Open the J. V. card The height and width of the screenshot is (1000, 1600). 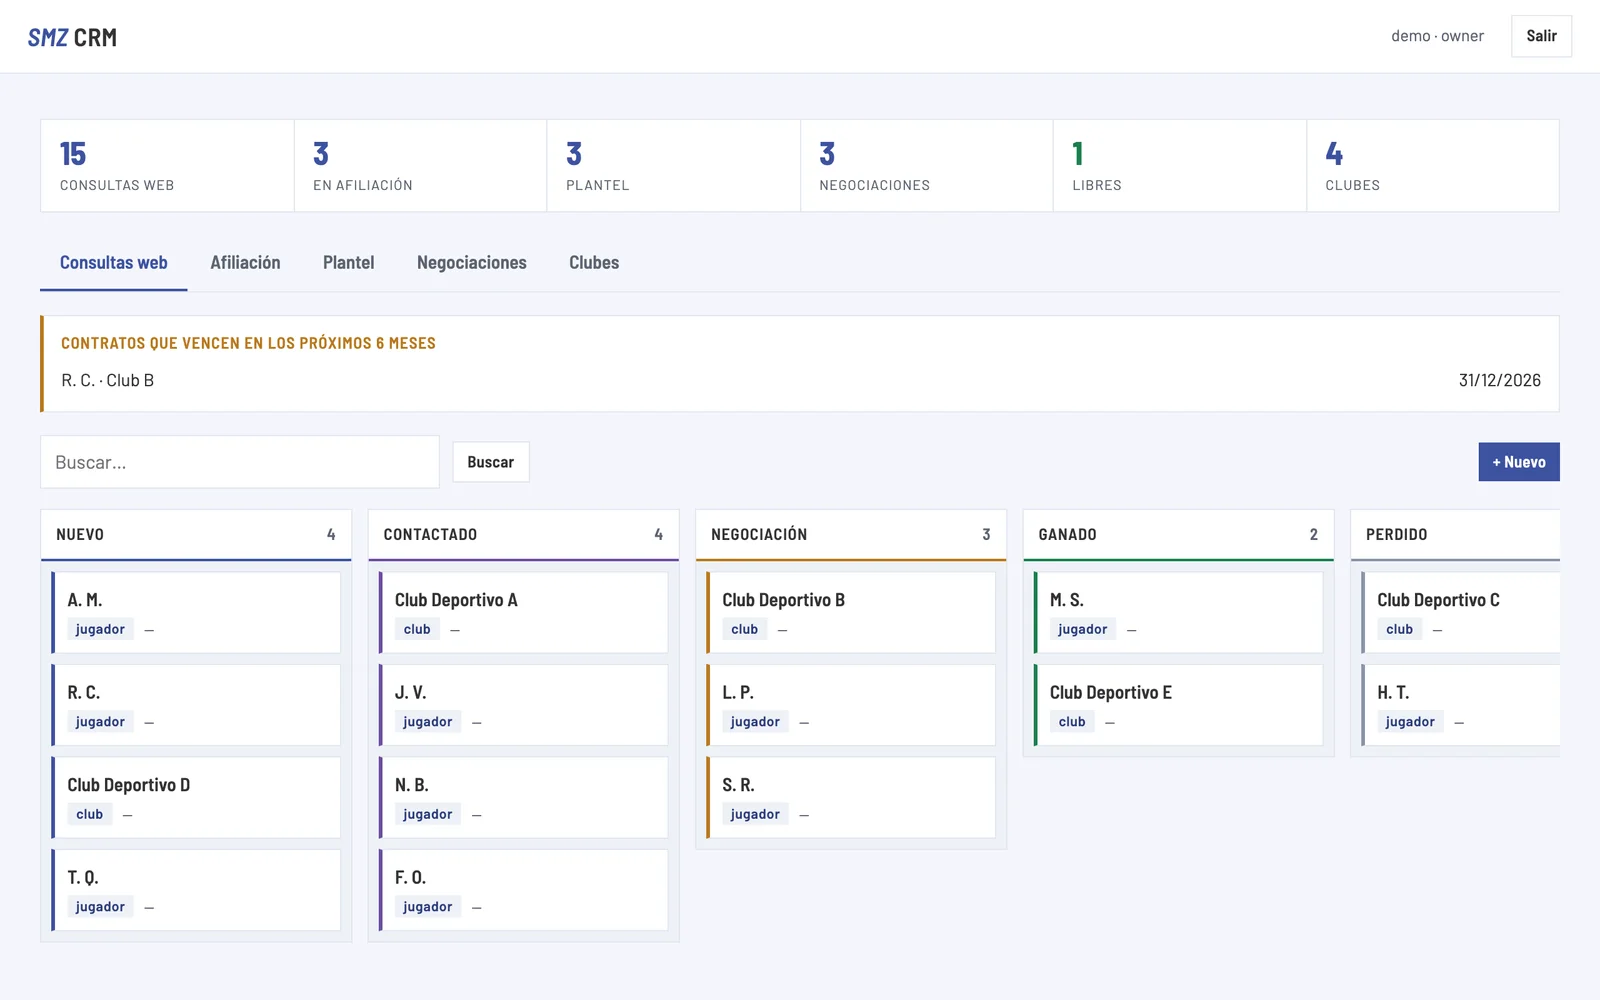[523, 705]
